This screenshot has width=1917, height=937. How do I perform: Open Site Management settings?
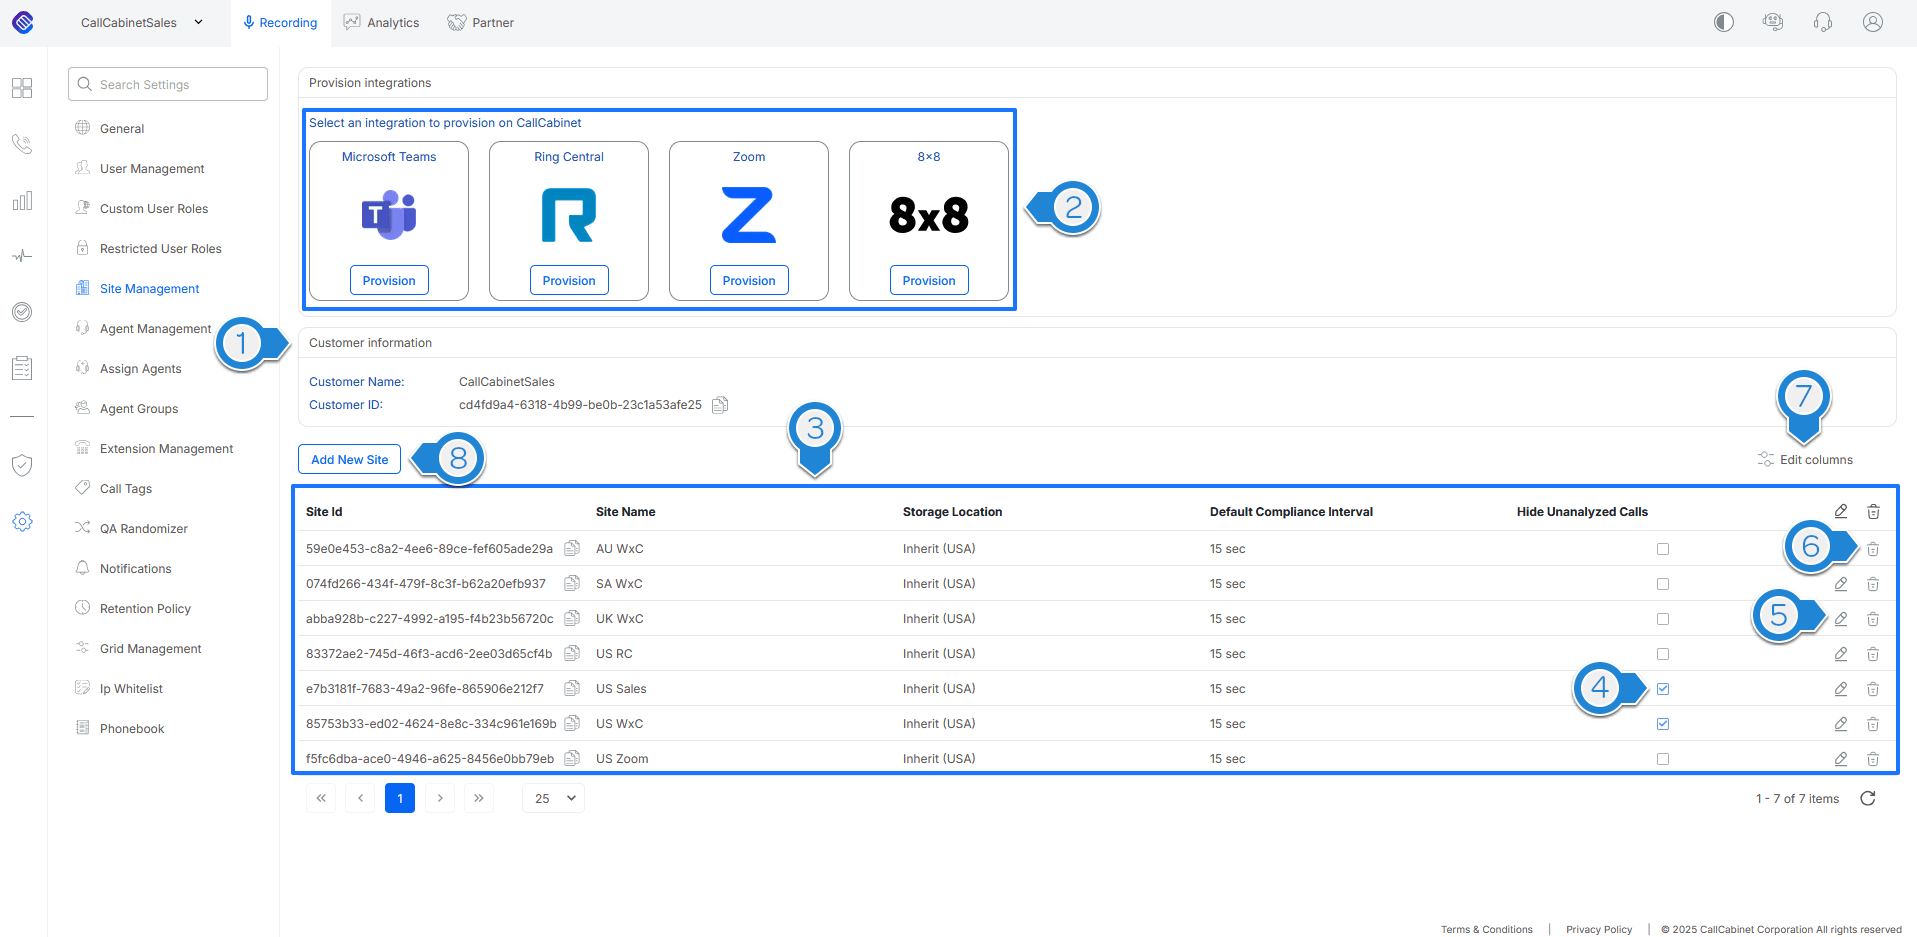click(150, 289)
